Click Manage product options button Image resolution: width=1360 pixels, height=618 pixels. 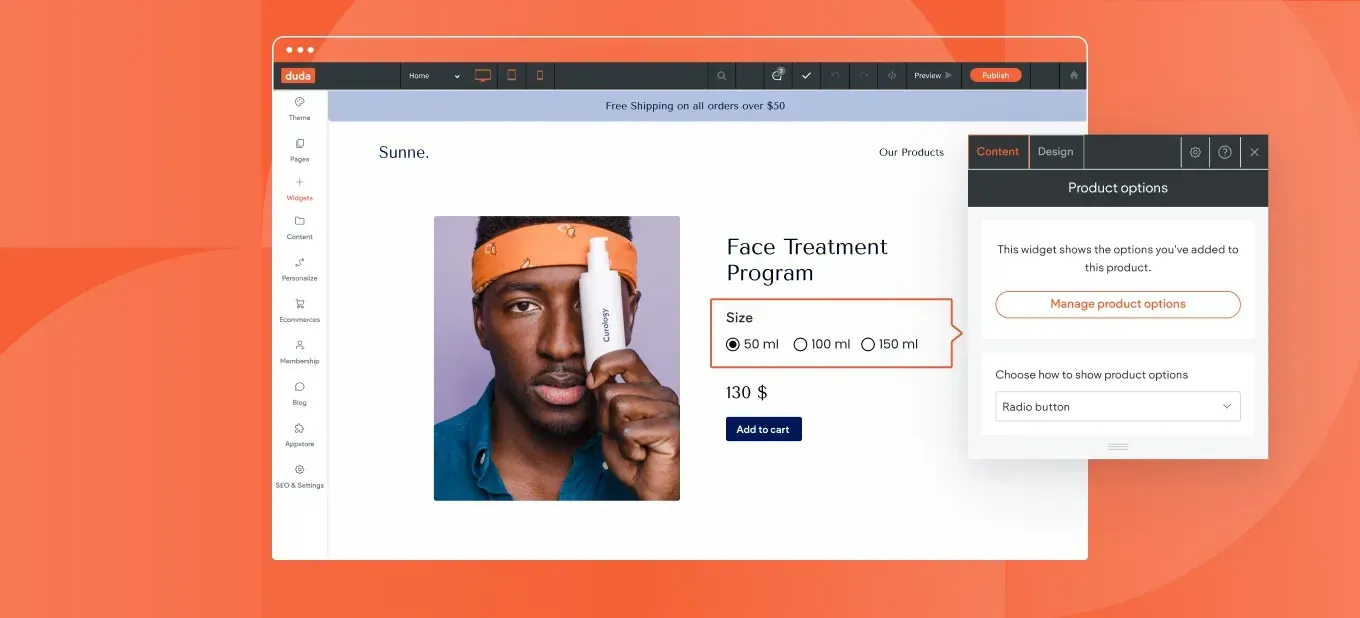[x=1118, y=304]
